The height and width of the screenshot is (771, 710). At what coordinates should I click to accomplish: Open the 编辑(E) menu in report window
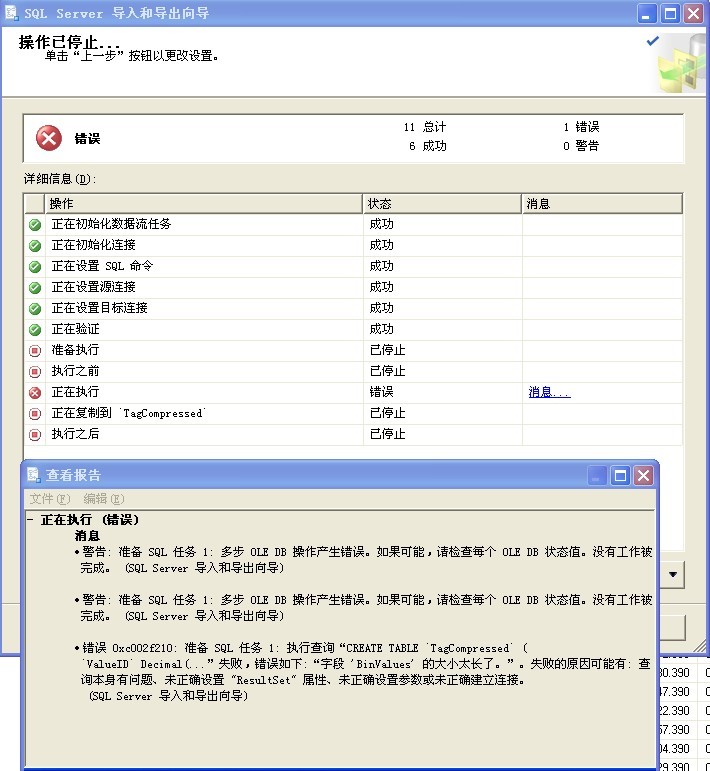coord(104,499)
